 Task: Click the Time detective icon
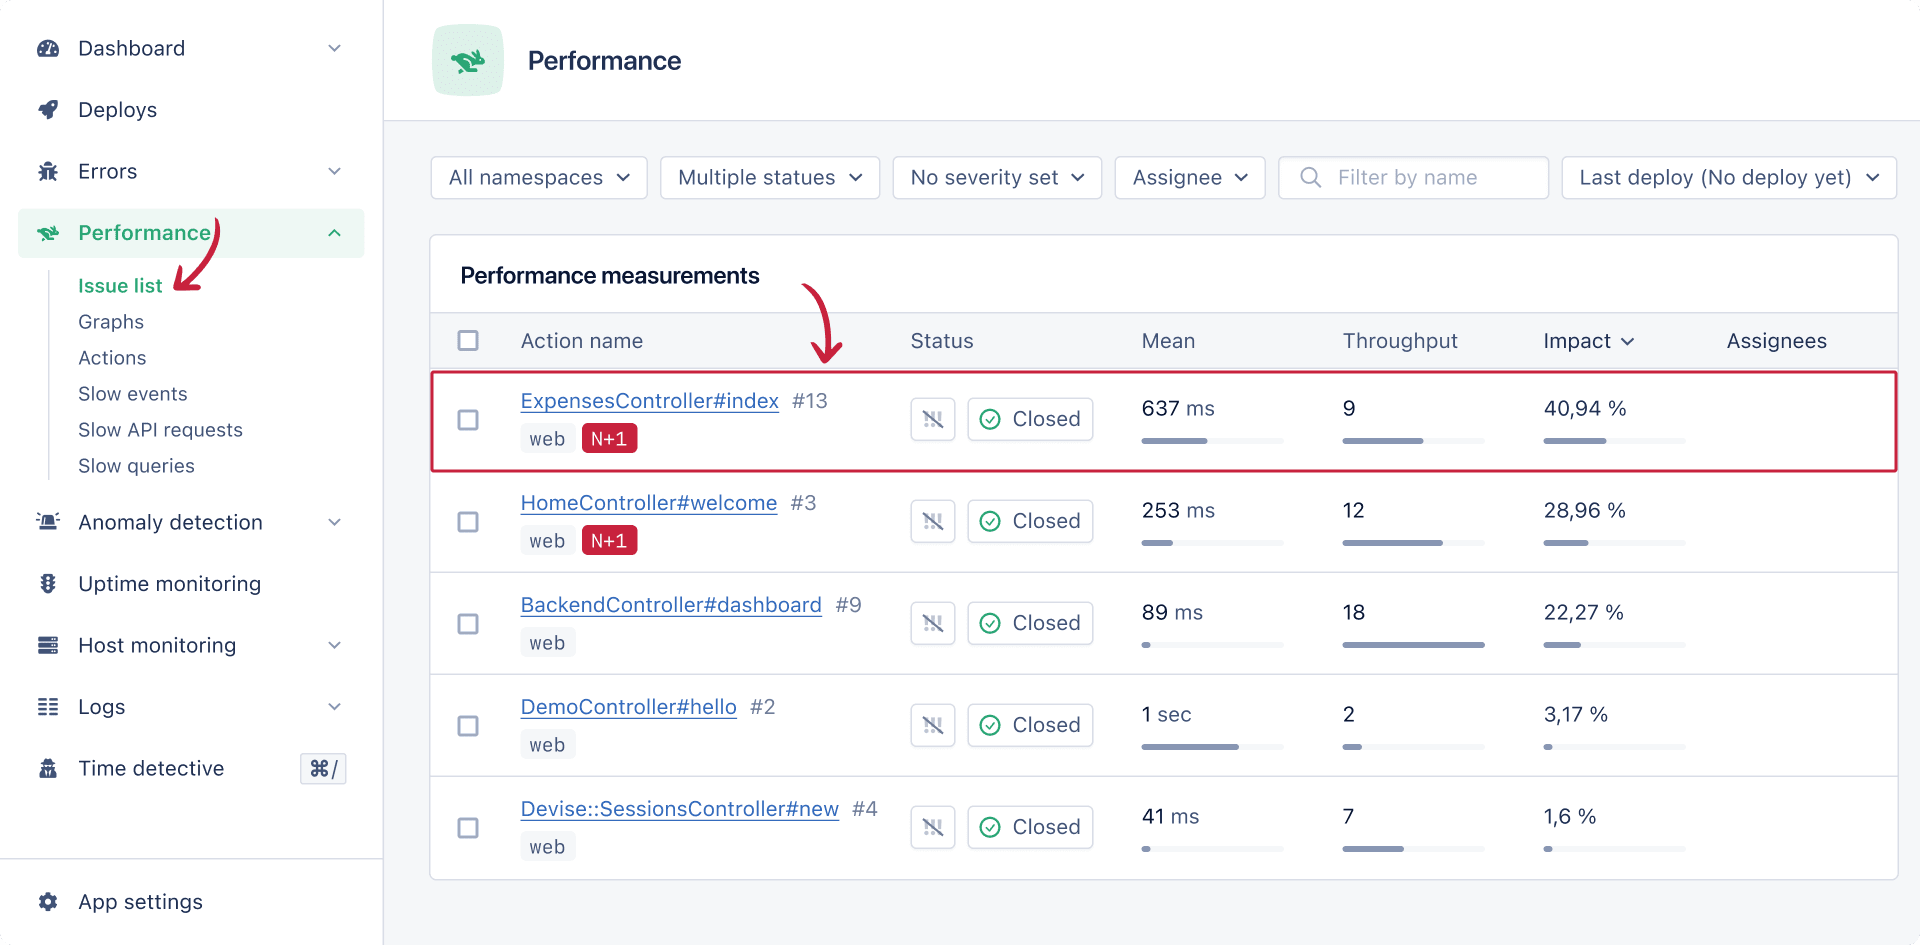pos(48,769)
